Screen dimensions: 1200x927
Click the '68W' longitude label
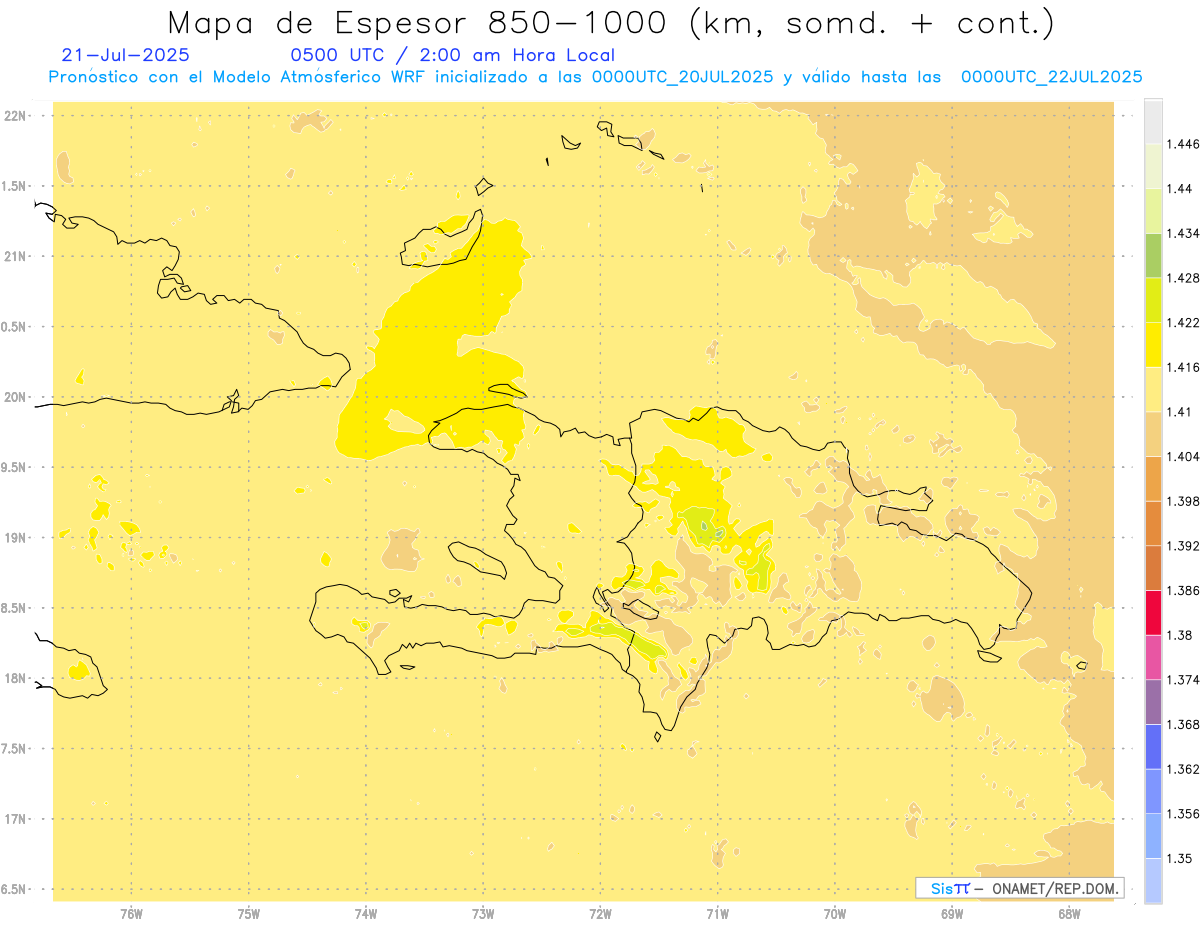click(x=1069, y=914)
